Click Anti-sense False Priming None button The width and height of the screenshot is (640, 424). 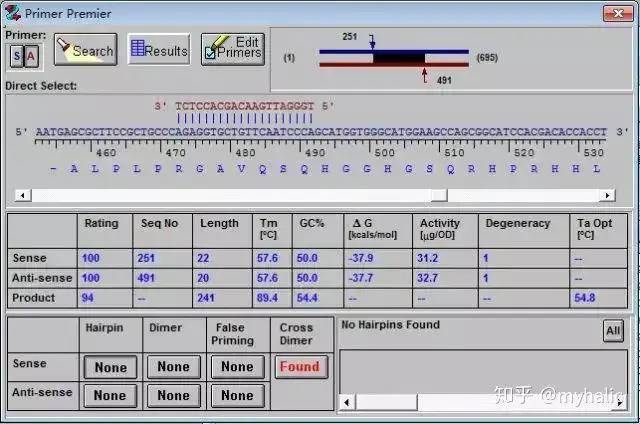(238, 395)
